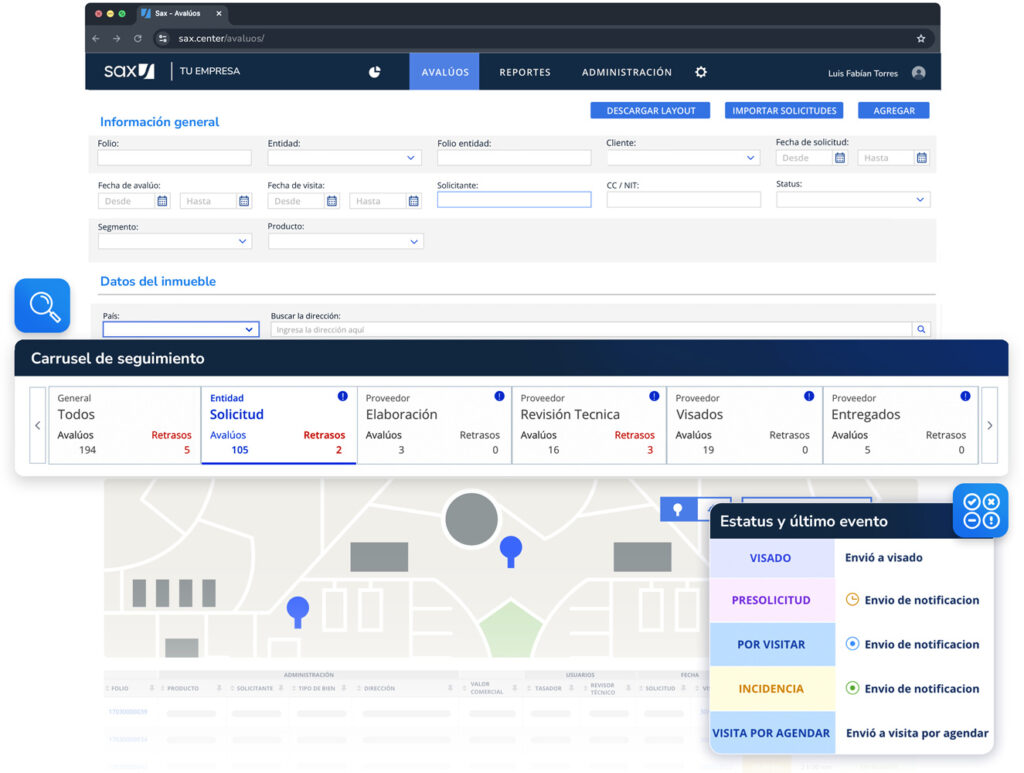
Task: Click the Buscar la dirección address field
Action: click(x=591, y=329)
